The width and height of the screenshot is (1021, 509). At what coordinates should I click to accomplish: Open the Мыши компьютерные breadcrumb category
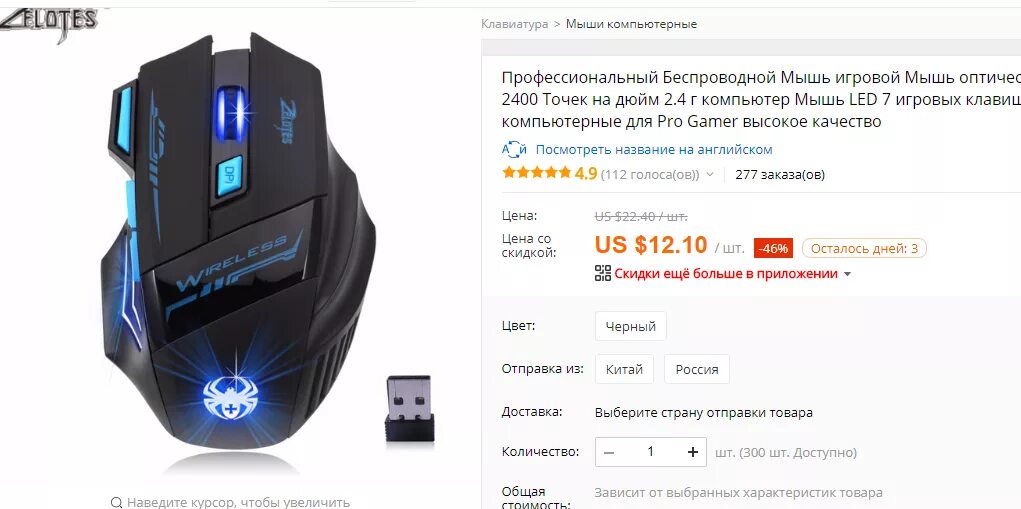[631, 24]
